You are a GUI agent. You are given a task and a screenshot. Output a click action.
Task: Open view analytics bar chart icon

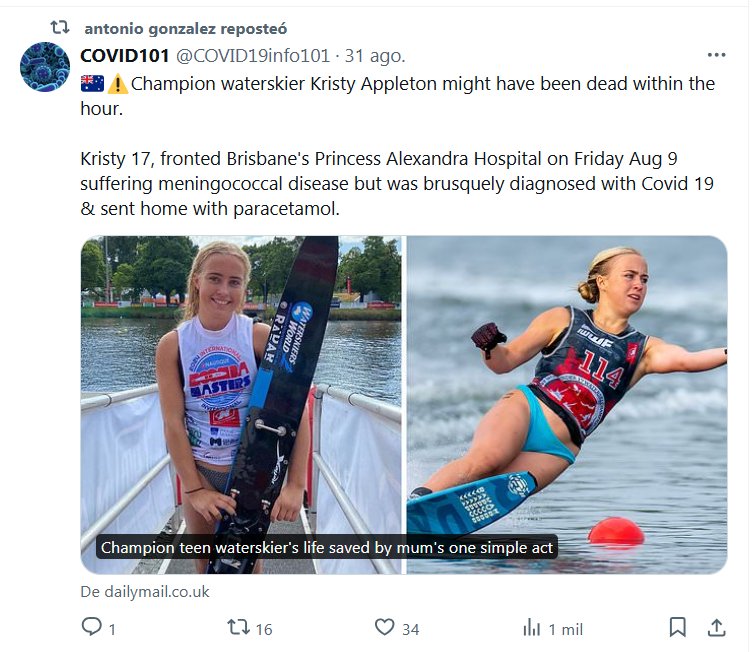coord(531,628)
